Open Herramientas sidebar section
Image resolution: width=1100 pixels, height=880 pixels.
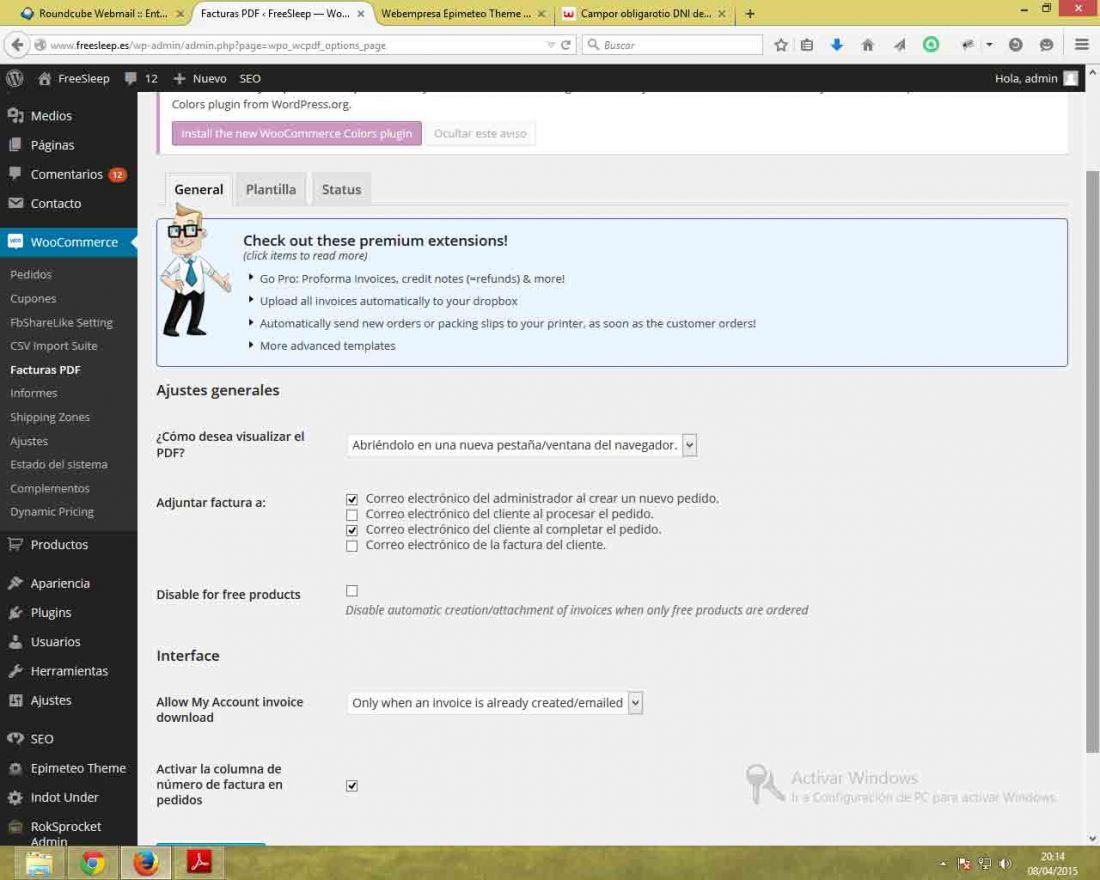tap(69, 671)
